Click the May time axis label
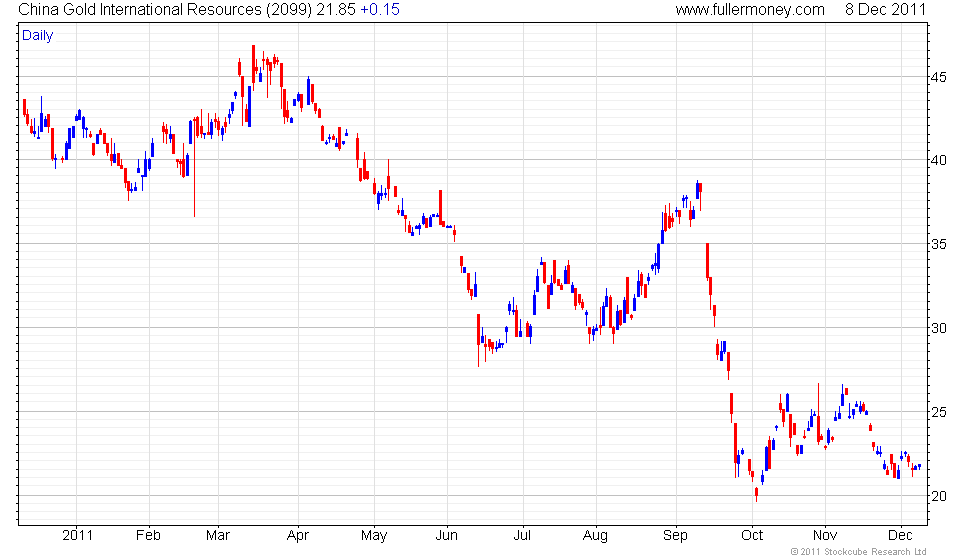Screen dimensions: 980x560 [x=374, y=536]
